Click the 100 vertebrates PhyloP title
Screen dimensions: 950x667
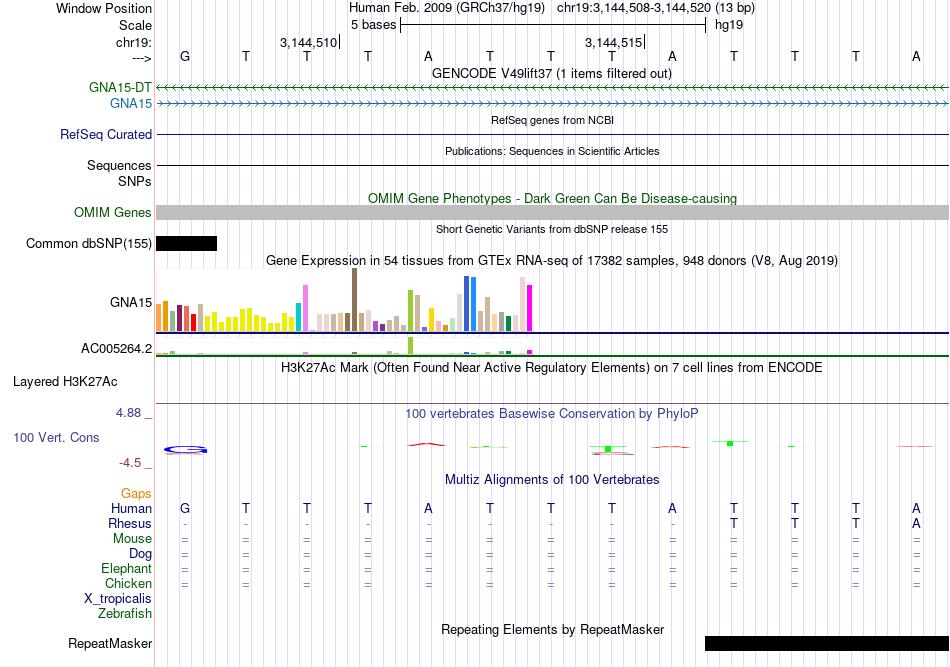click(552, 413)
